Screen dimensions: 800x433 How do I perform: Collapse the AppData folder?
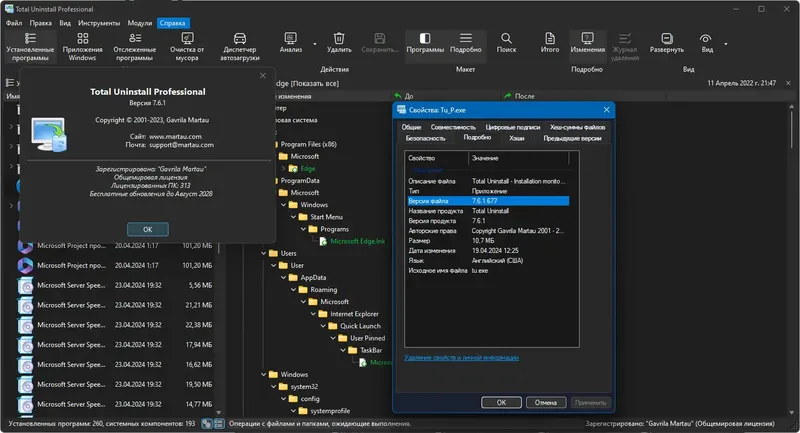click(x=284, y=278)
